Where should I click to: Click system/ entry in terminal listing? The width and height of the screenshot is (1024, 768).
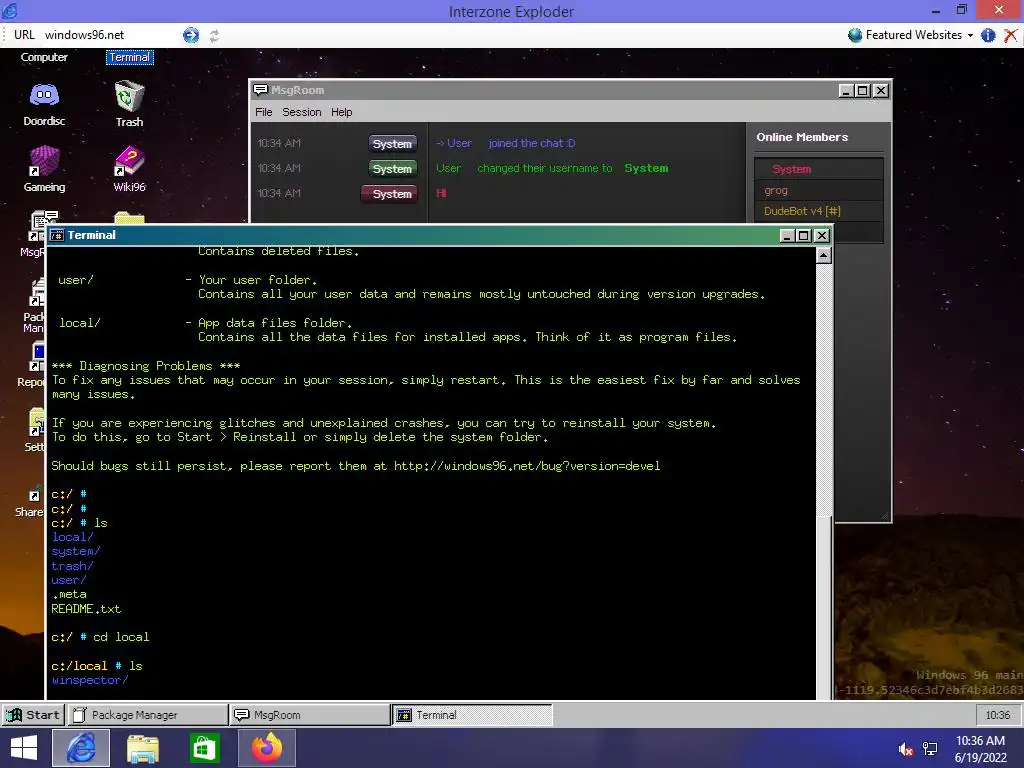(76, 552)
